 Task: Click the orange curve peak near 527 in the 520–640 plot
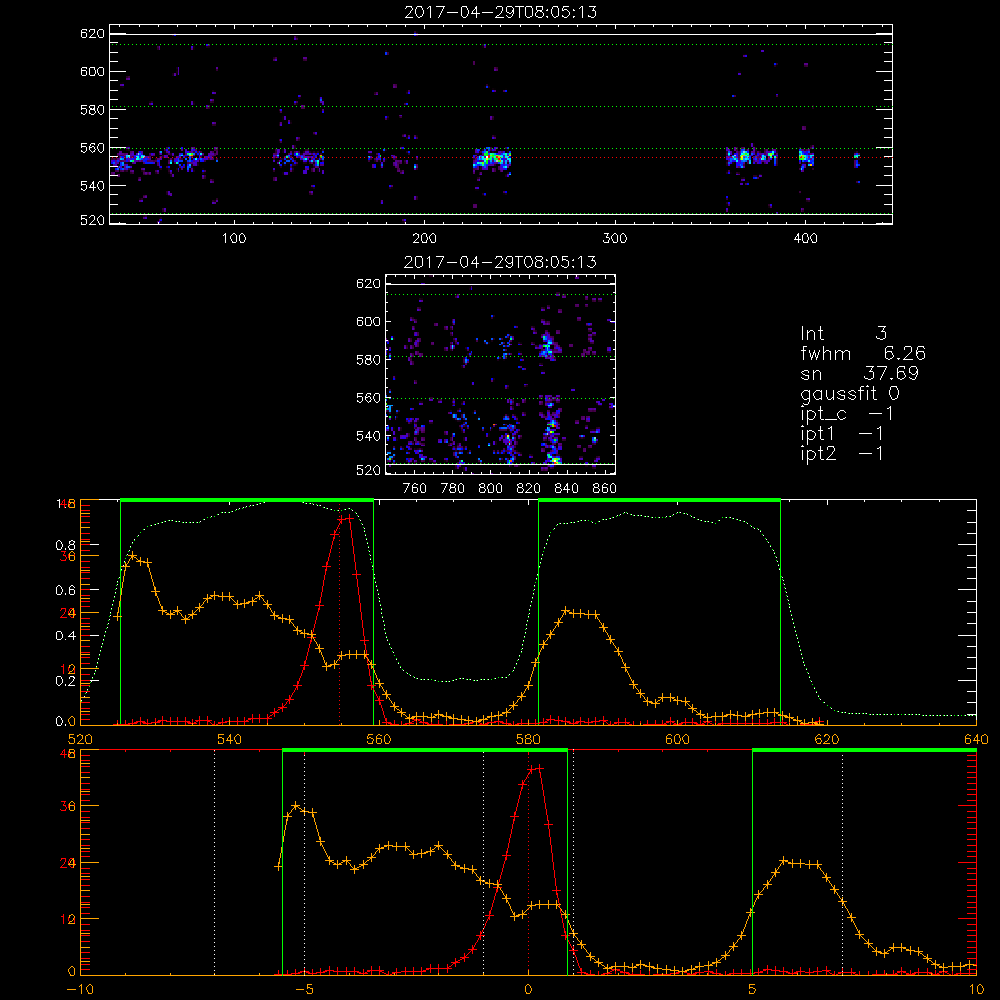pyautogui.click(x=133, y=555)
